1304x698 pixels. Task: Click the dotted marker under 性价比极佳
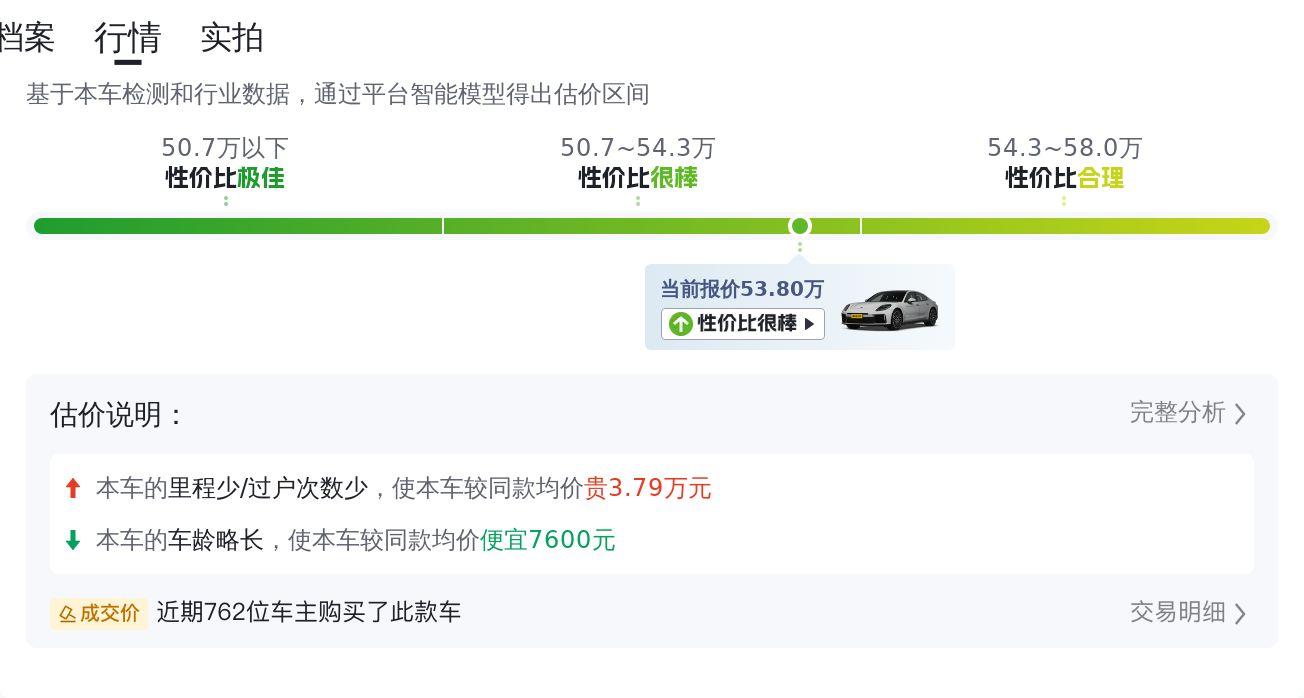click(x=224, y=199)
